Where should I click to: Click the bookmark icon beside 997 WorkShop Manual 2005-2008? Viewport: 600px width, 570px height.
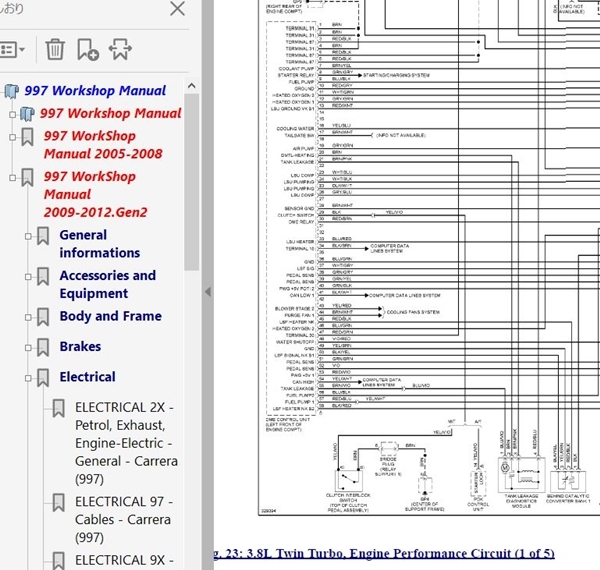point(27,137)
